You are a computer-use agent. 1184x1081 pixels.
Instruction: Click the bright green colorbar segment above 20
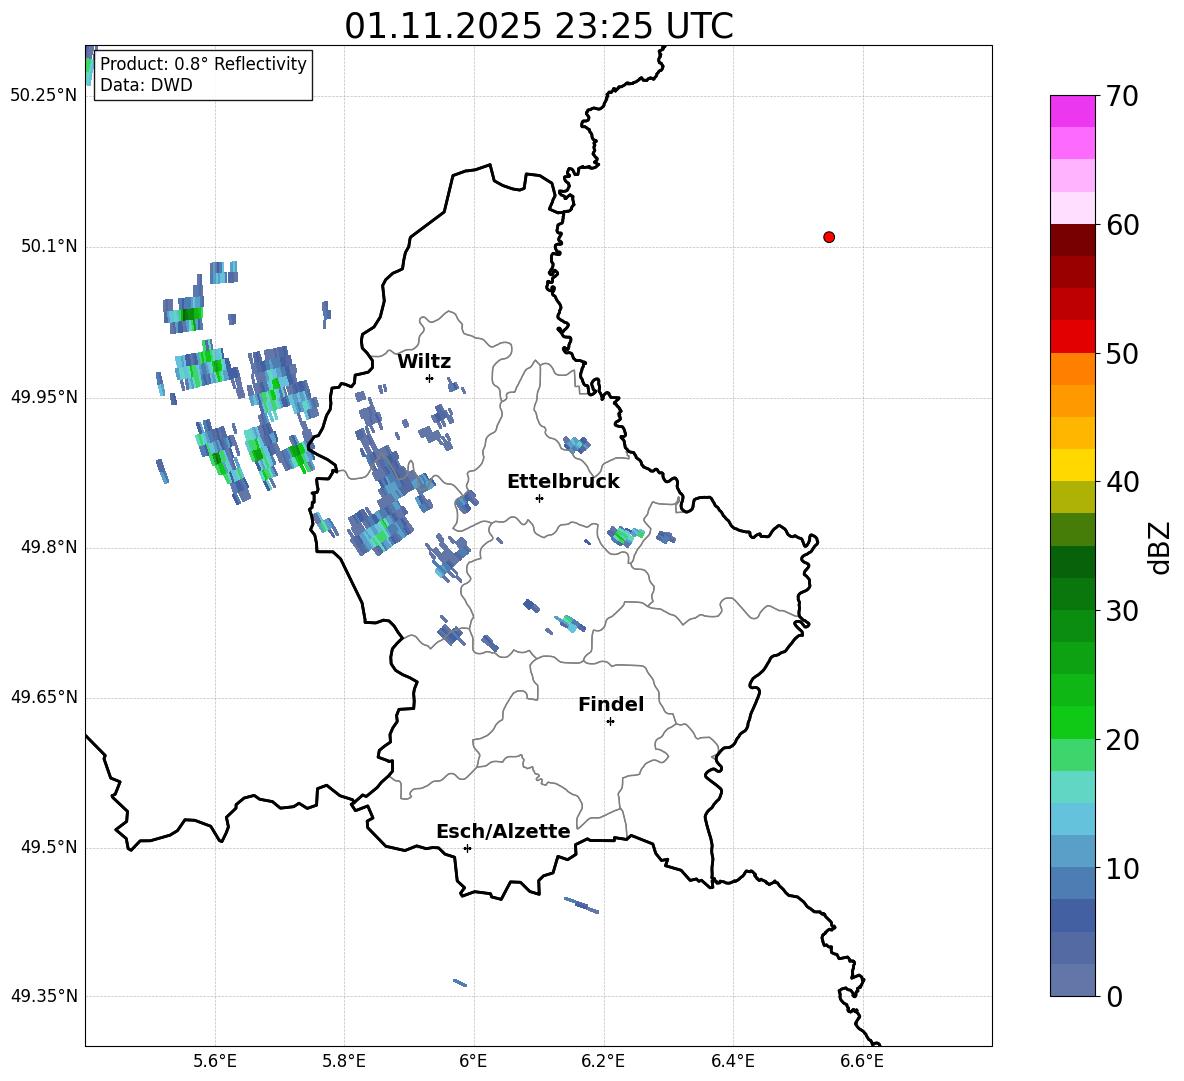1072,722
